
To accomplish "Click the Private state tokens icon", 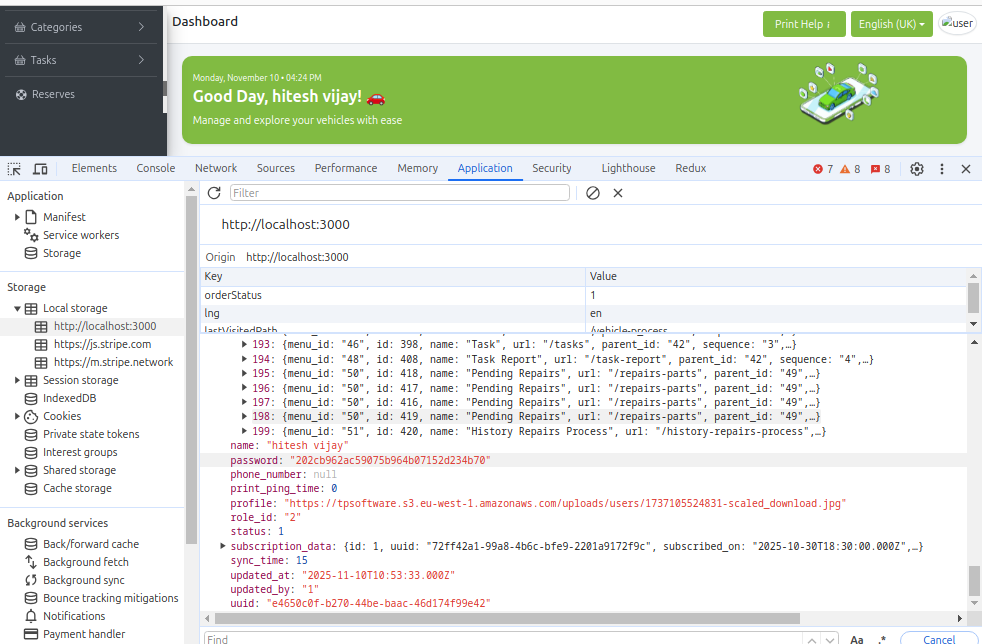I will coord(31,435).
